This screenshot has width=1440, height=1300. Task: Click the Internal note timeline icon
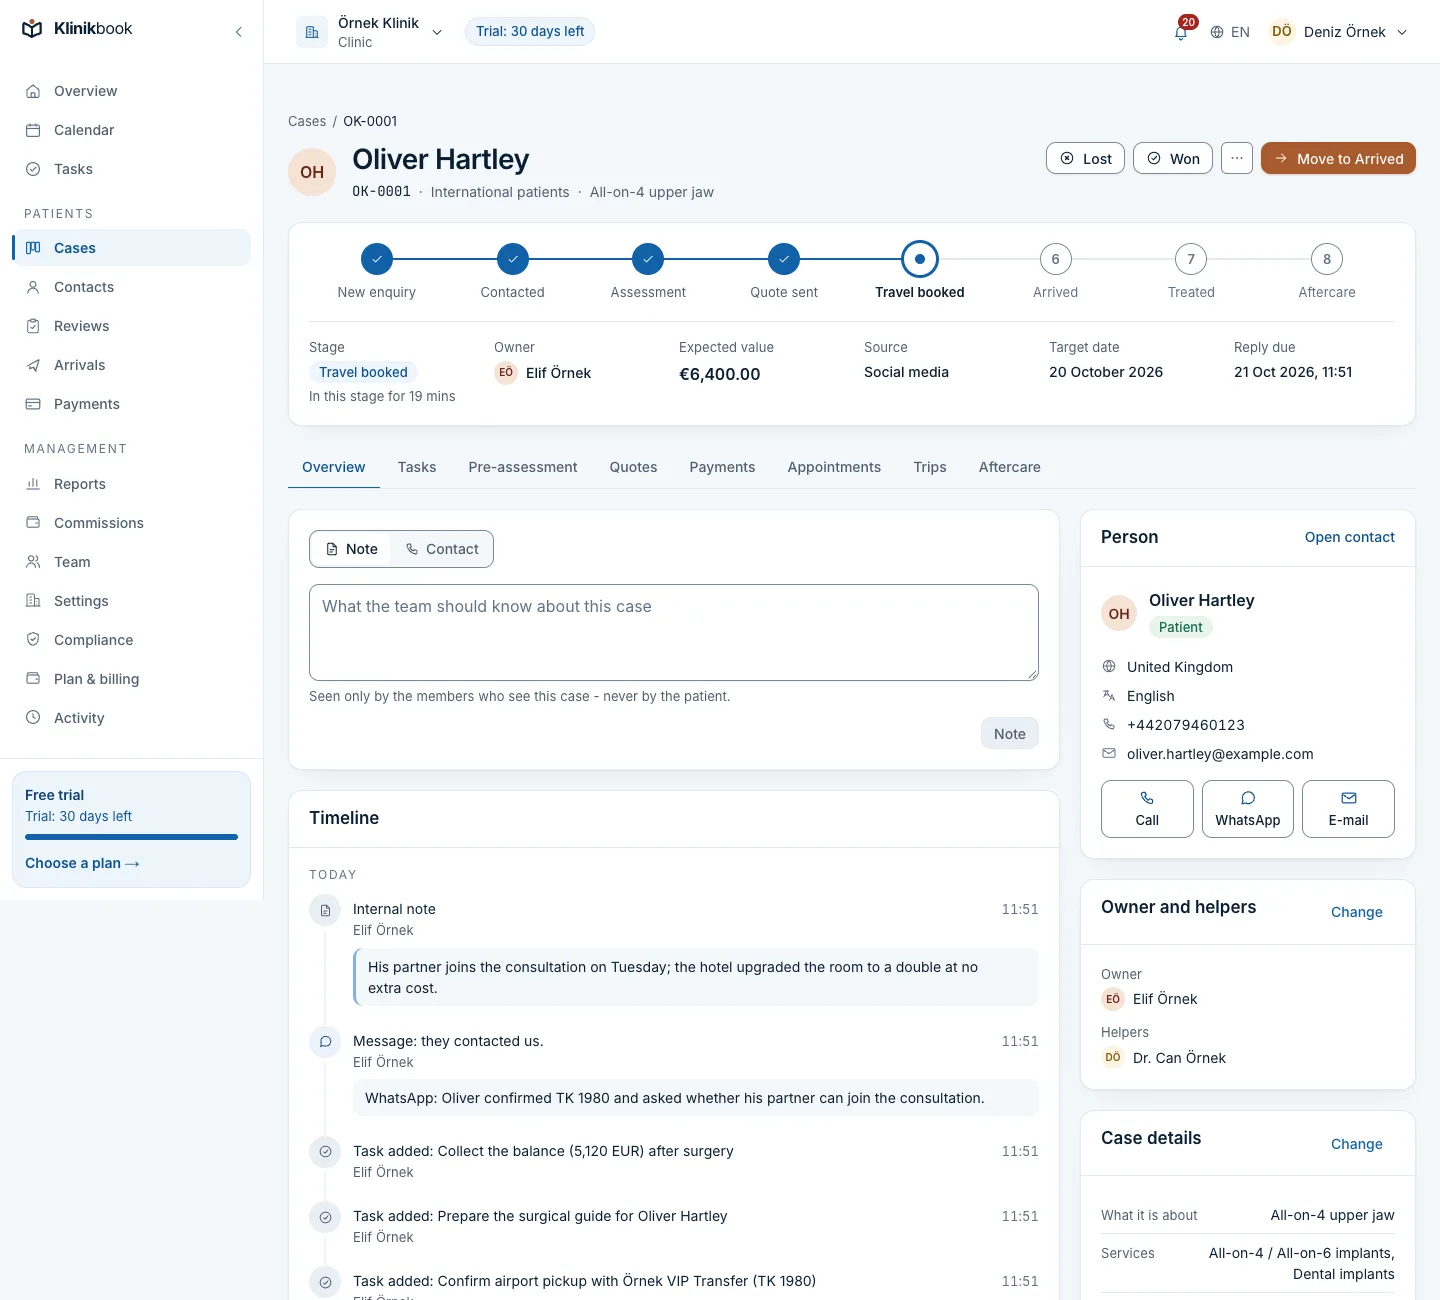click(325, 911)
